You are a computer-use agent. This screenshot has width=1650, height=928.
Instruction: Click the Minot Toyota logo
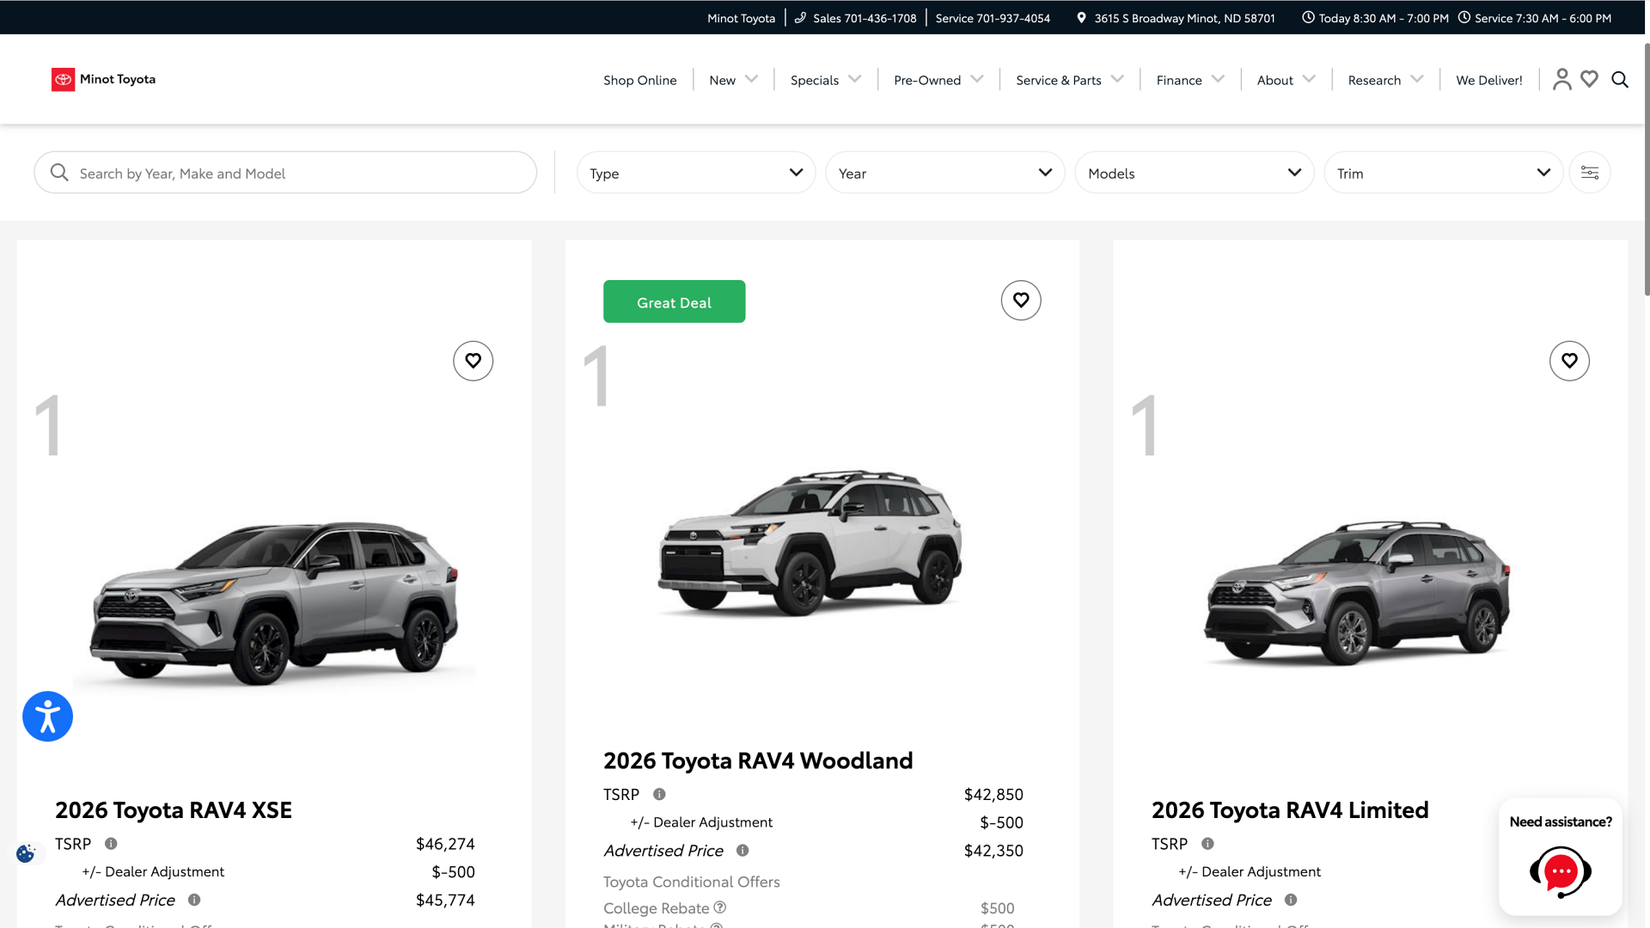[104, 79]
